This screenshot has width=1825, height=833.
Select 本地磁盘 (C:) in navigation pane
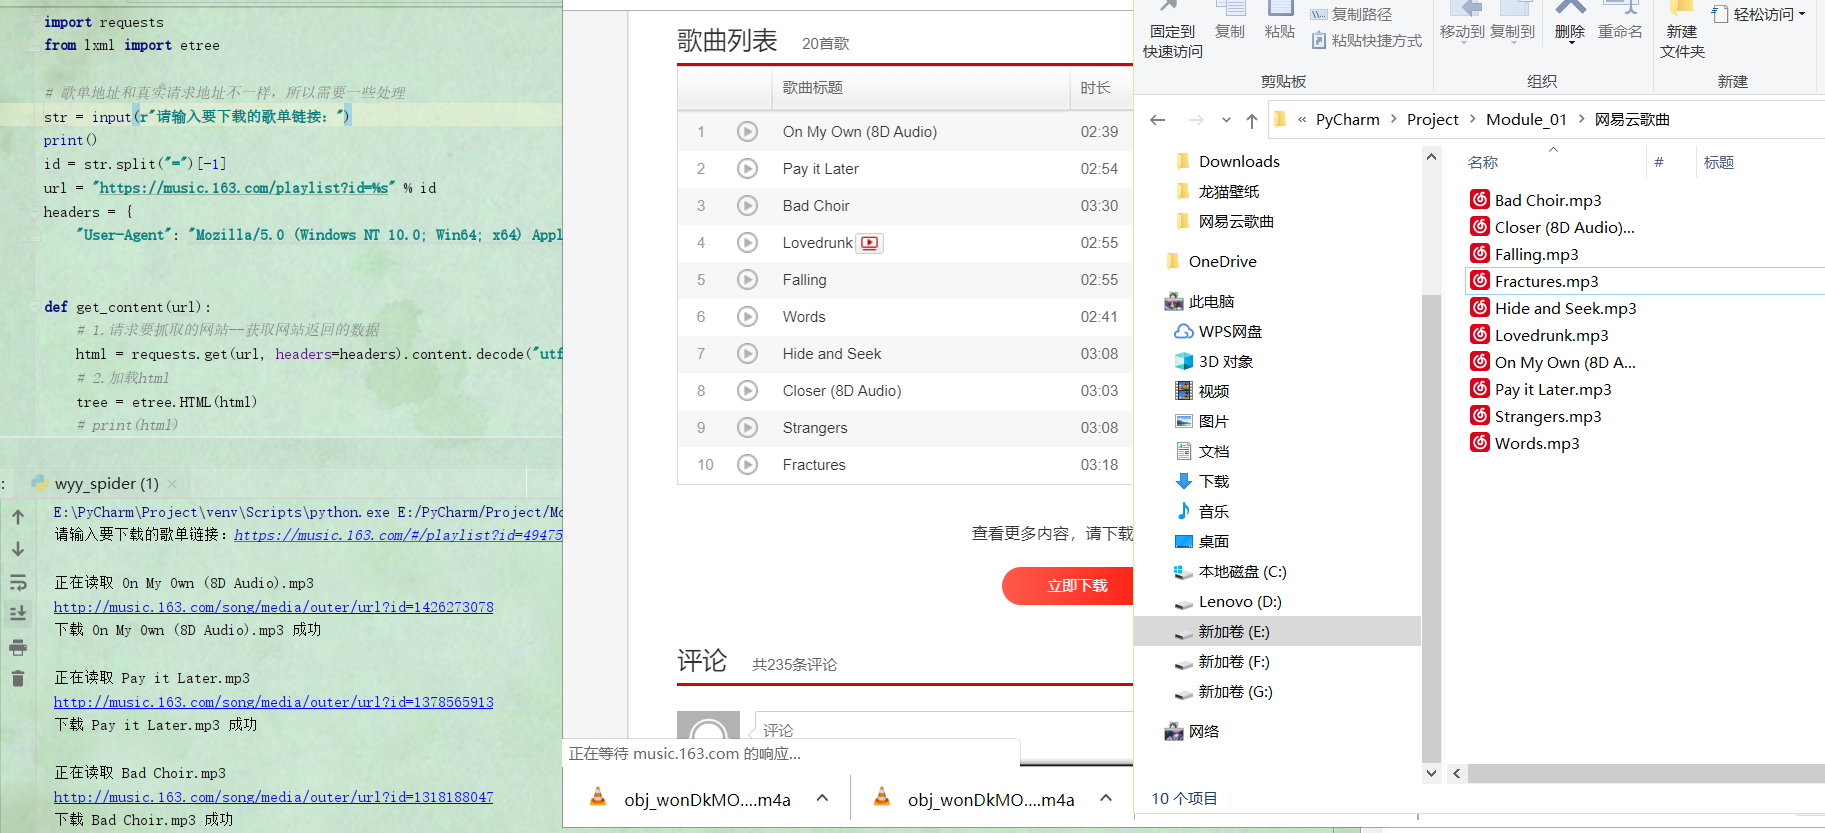coord(1242,572)
